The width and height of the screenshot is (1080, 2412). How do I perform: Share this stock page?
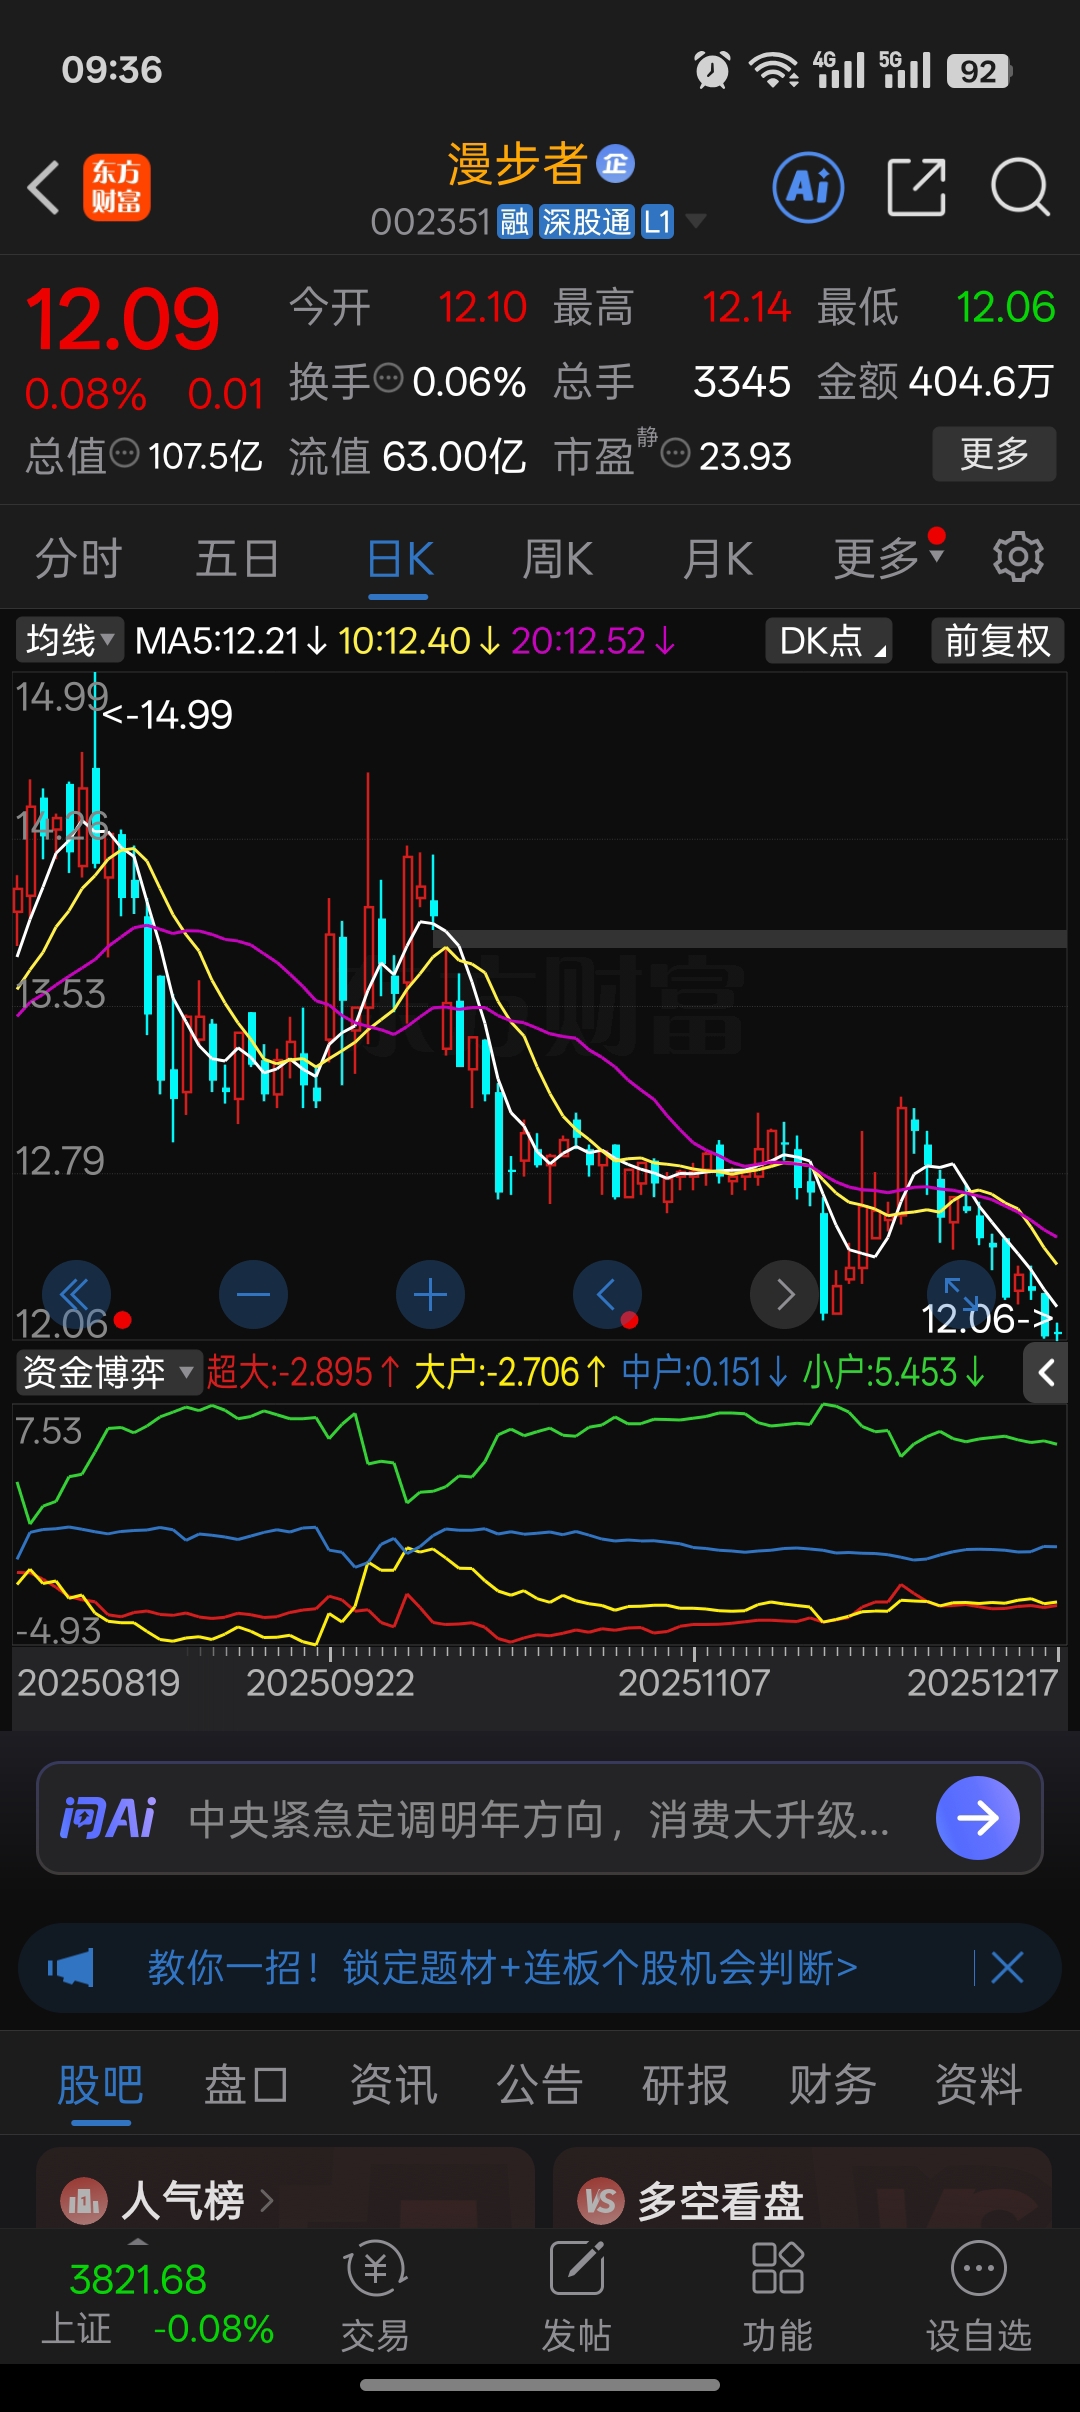click(x=916, y=187)
